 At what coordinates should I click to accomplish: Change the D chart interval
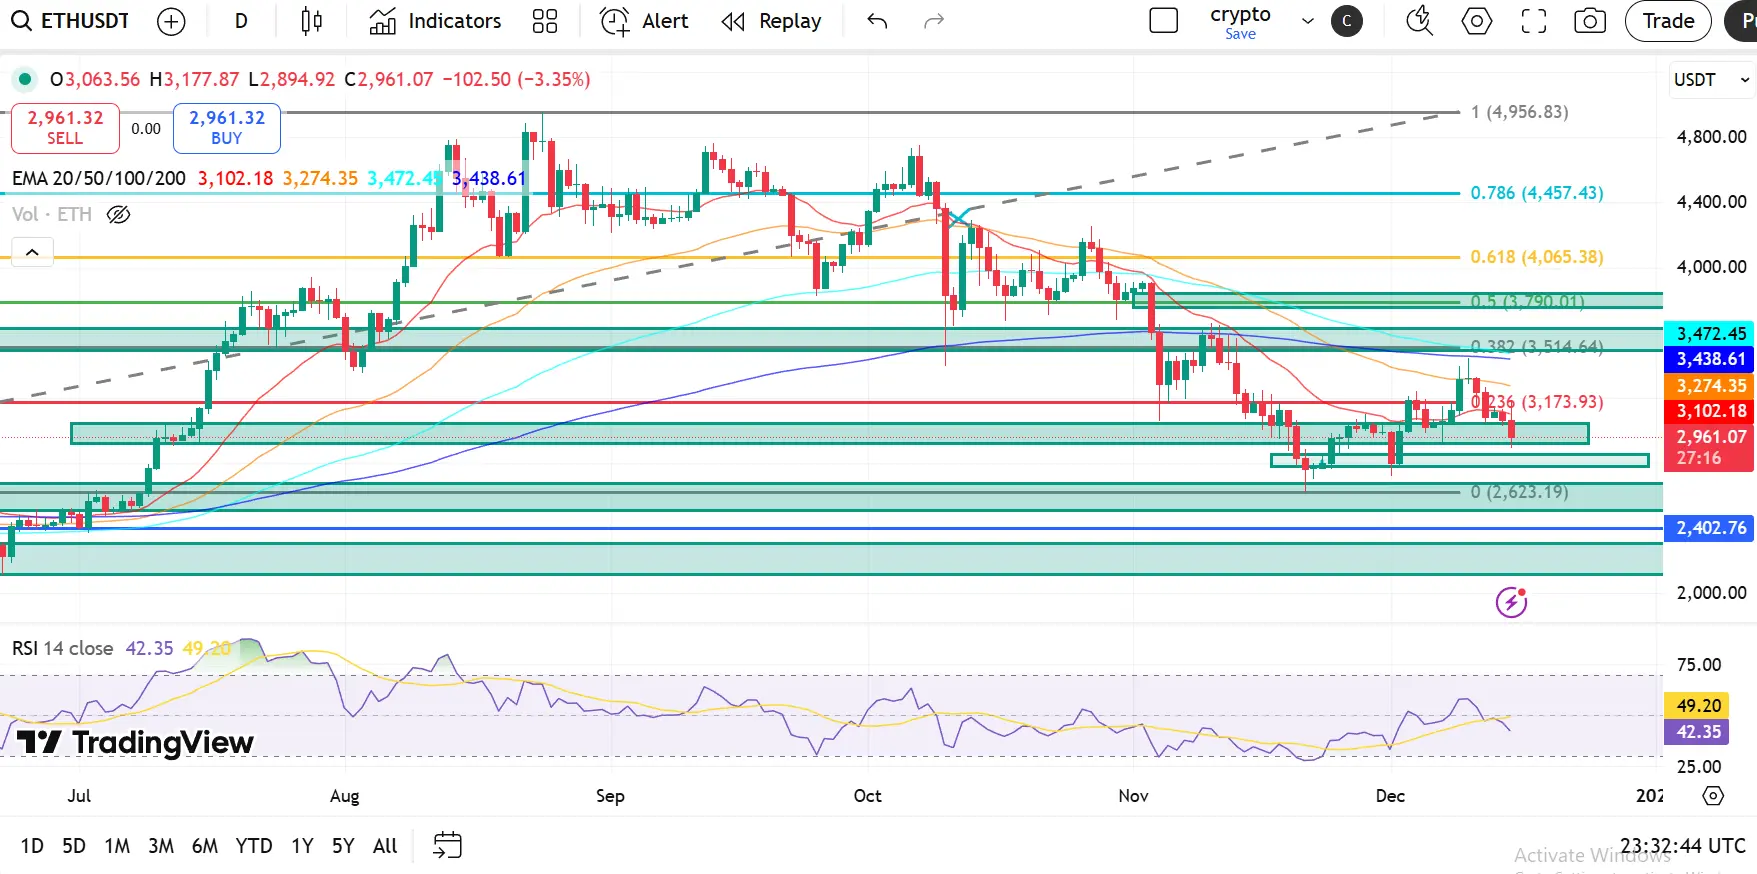[x=241, y=21]
